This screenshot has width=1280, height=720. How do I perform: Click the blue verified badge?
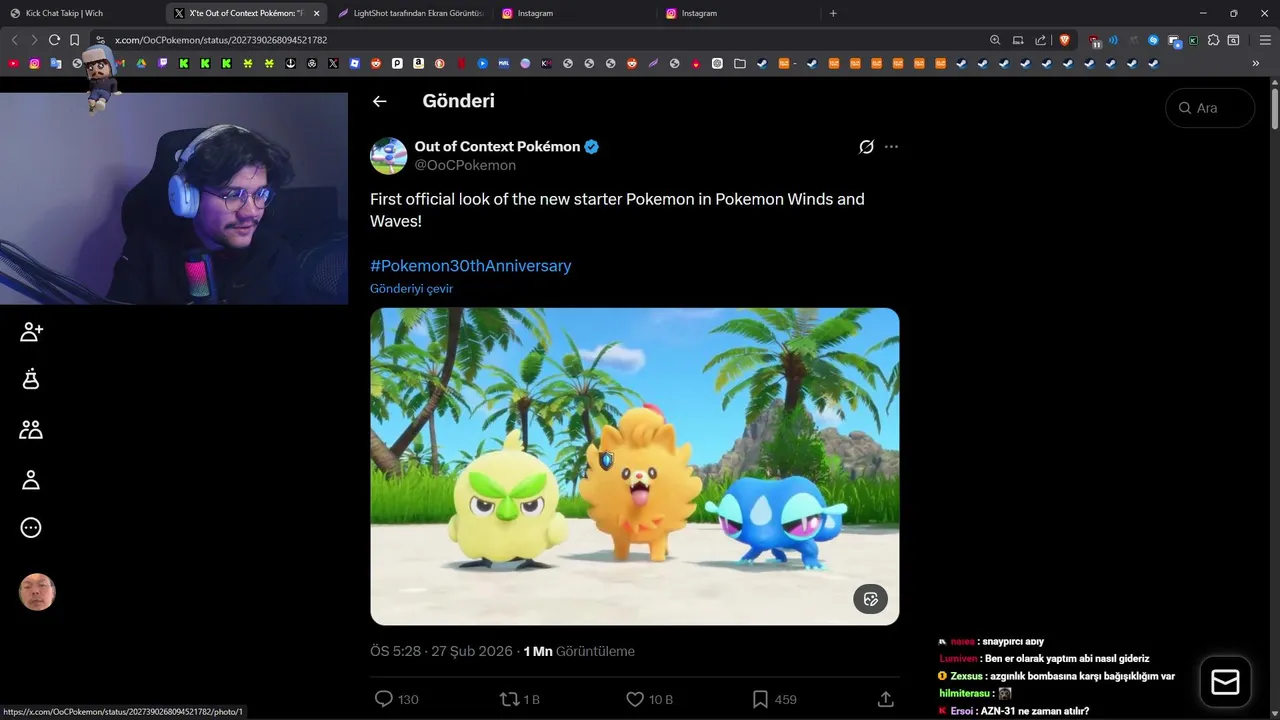[x=592, y=147]
